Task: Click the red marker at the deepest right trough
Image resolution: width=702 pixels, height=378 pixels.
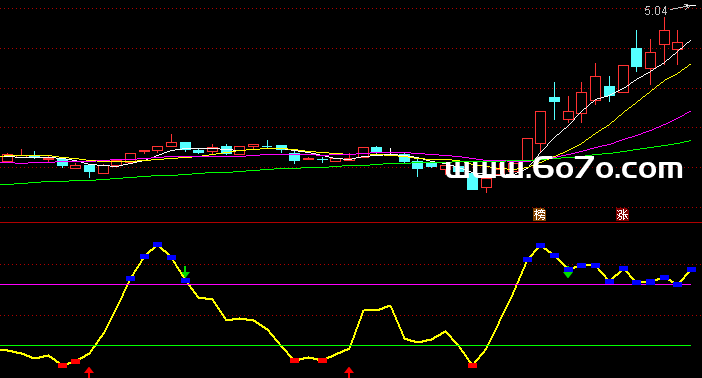Action: [472, 365]
